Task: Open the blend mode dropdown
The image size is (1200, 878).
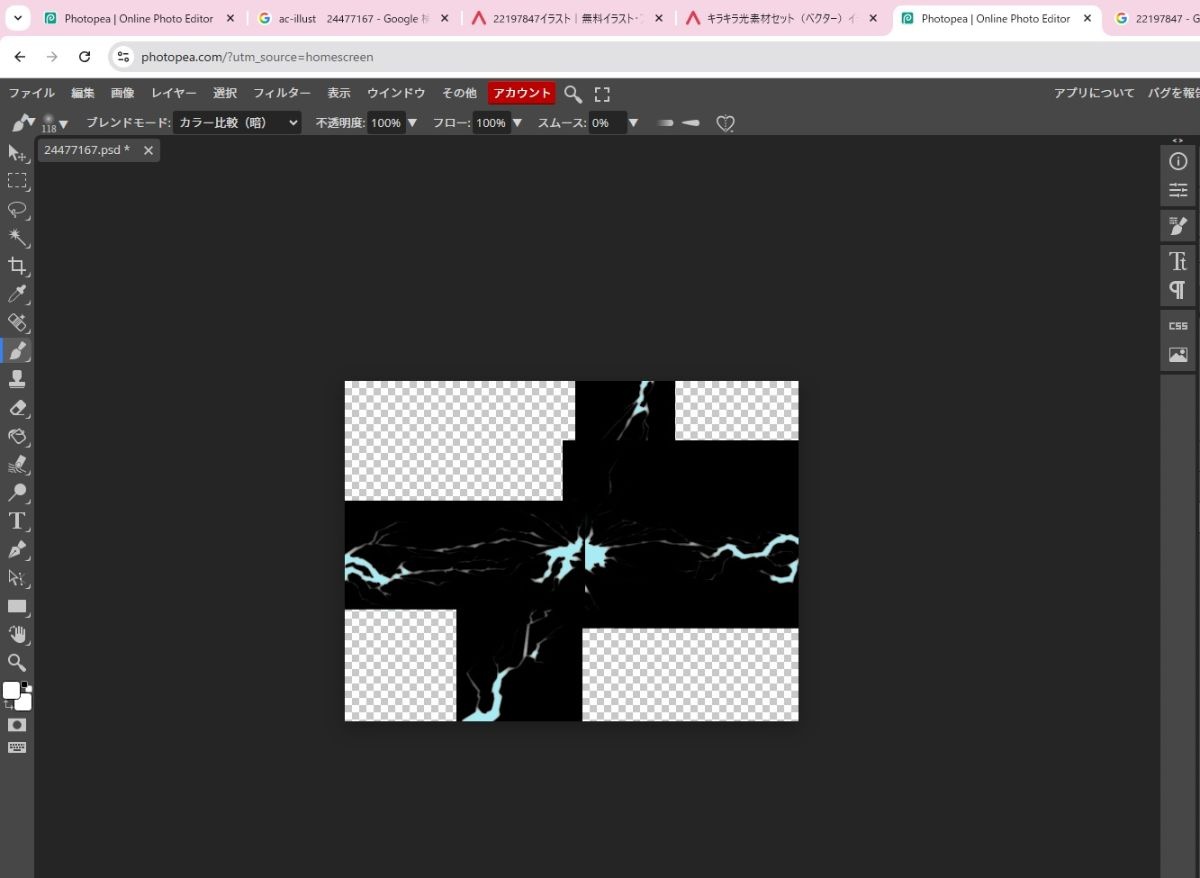Action: point(237,123)
